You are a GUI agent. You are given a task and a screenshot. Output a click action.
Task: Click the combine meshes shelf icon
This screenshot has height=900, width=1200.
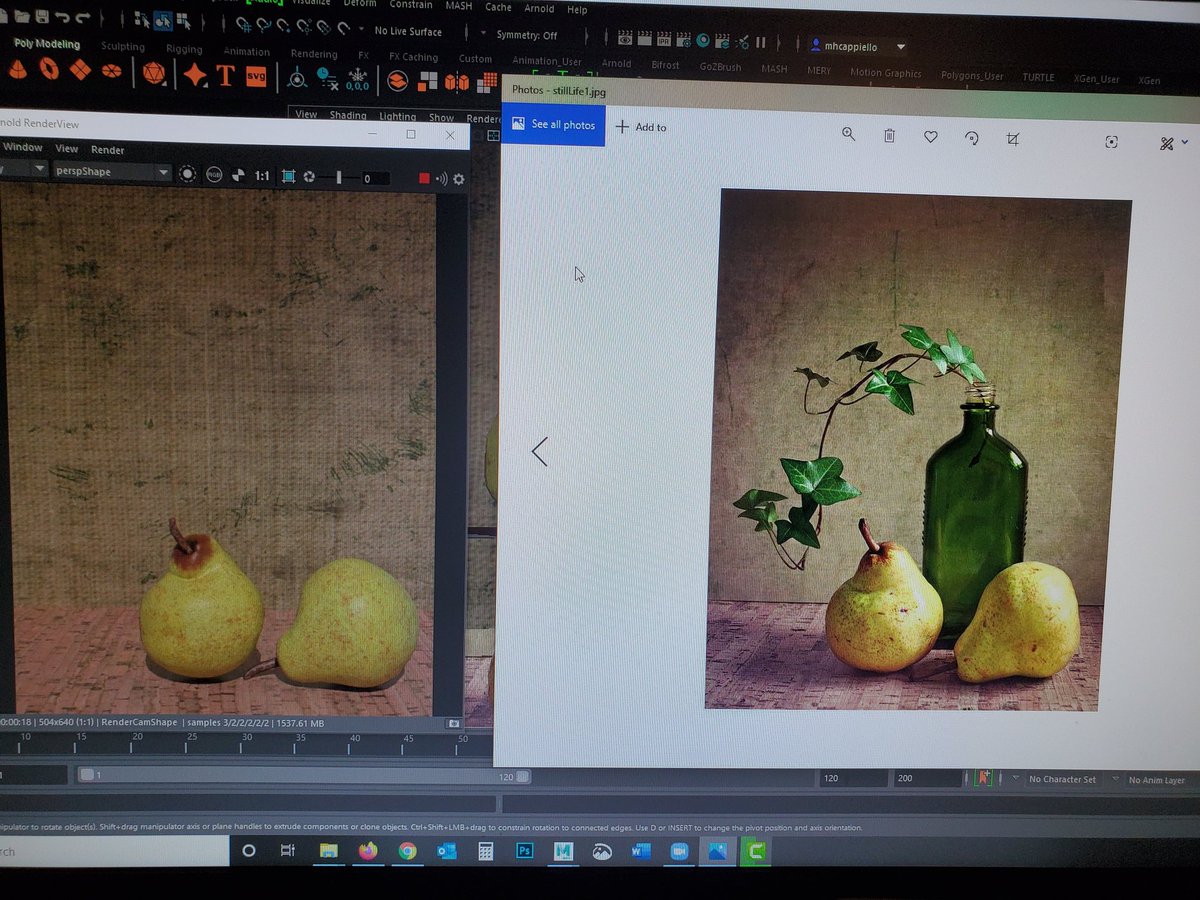(x=397, y=81)
